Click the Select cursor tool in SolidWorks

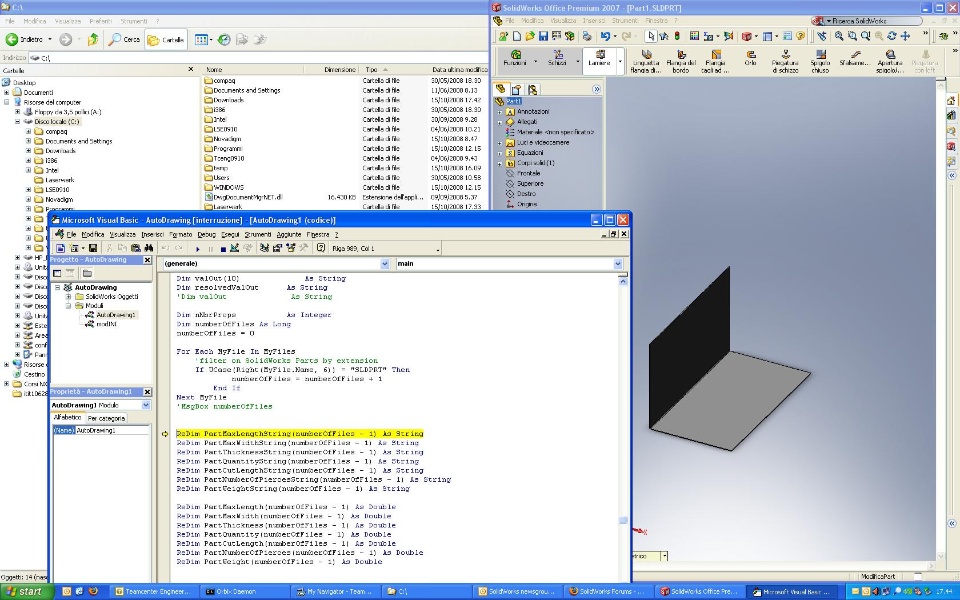click(650, 36)
